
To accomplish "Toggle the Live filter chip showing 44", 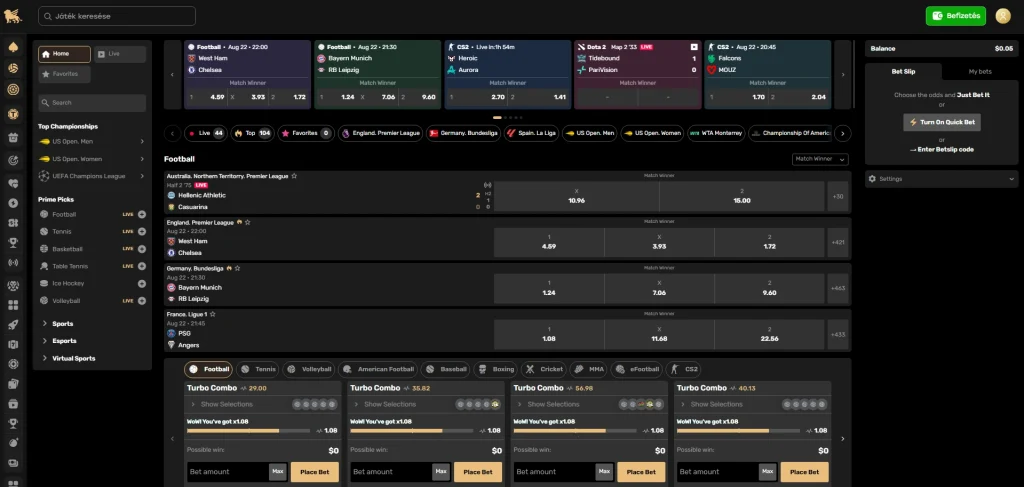I will [210, 133].
